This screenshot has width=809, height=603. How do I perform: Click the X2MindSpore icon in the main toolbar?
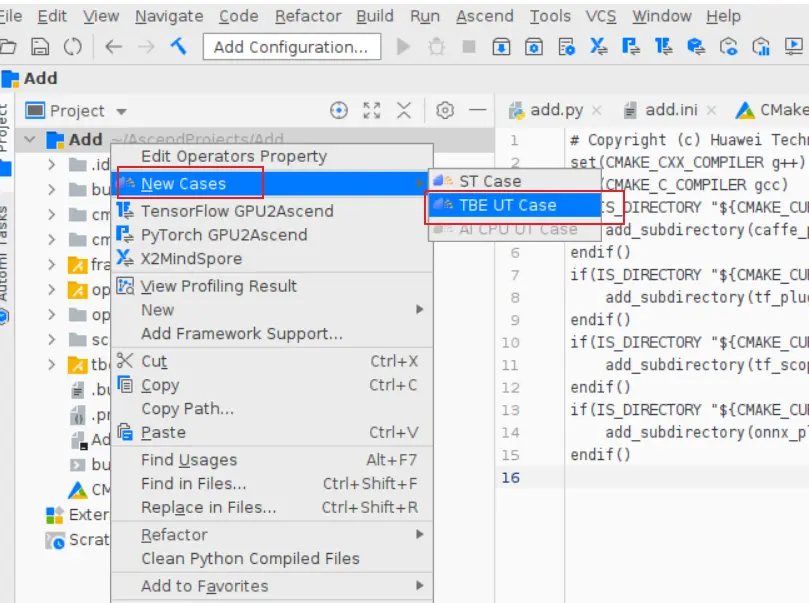click(x=598, y=46)
